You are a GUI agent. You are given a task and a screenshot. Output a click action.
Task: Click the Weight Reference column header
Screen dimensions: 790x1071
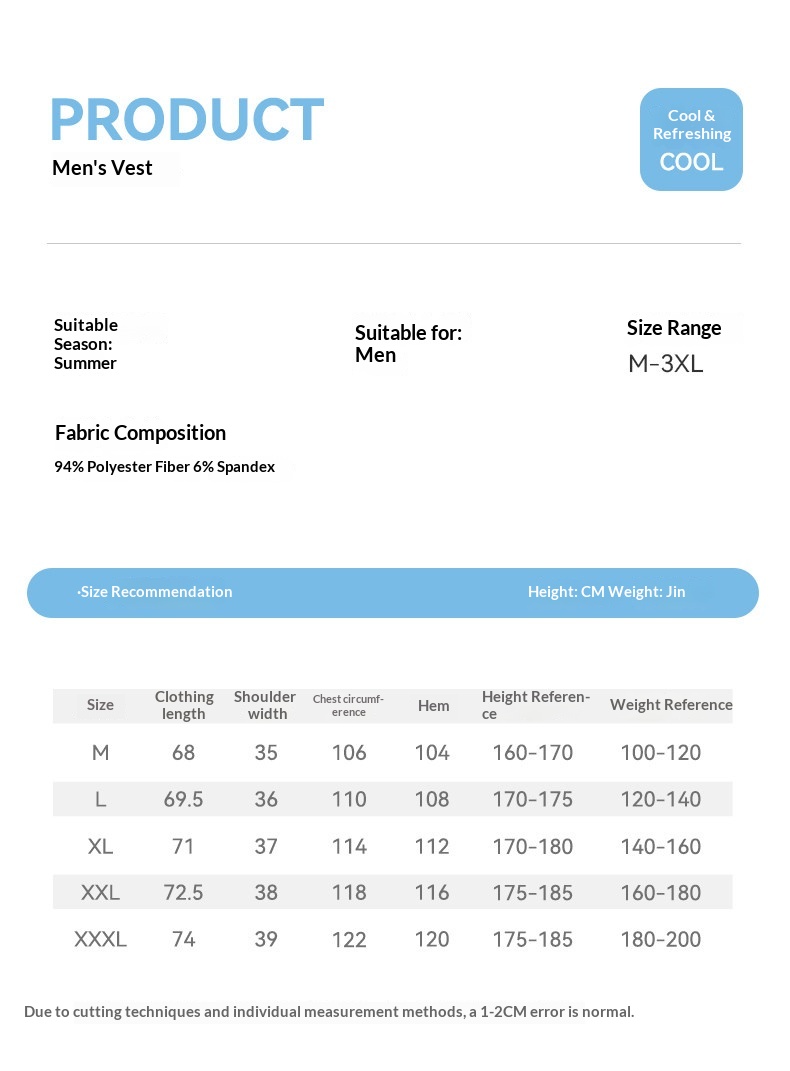[671, 705]
